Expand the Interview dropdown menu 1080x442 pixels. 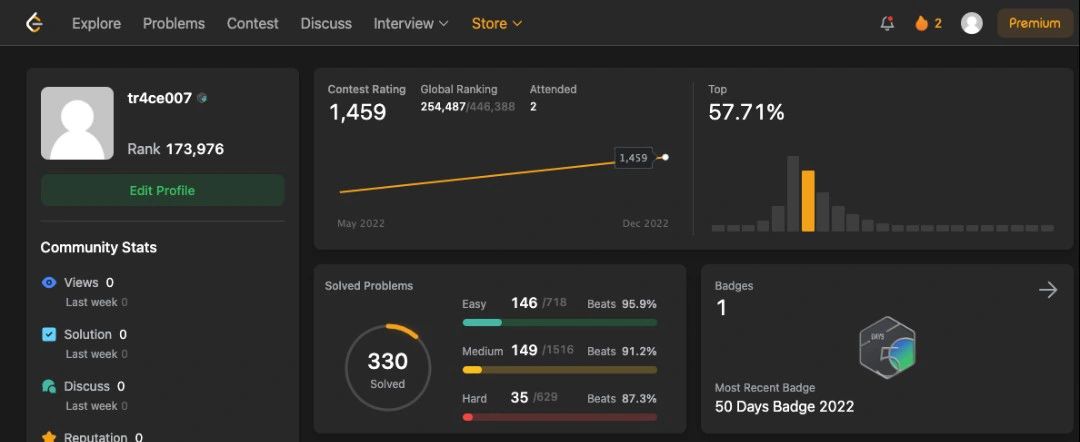coord(411,23)
